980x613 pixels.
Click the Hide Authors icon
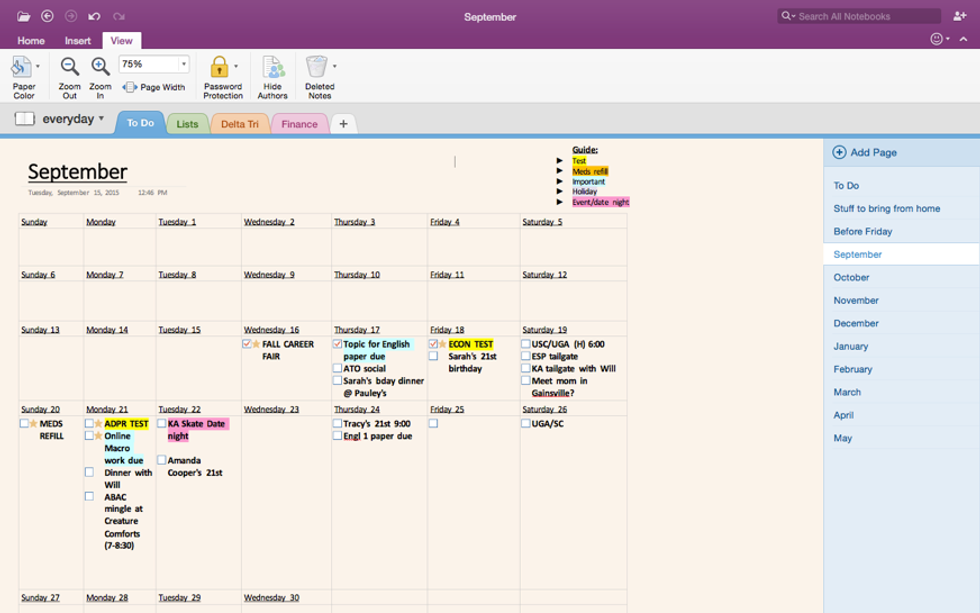click(x=273, y=67)
